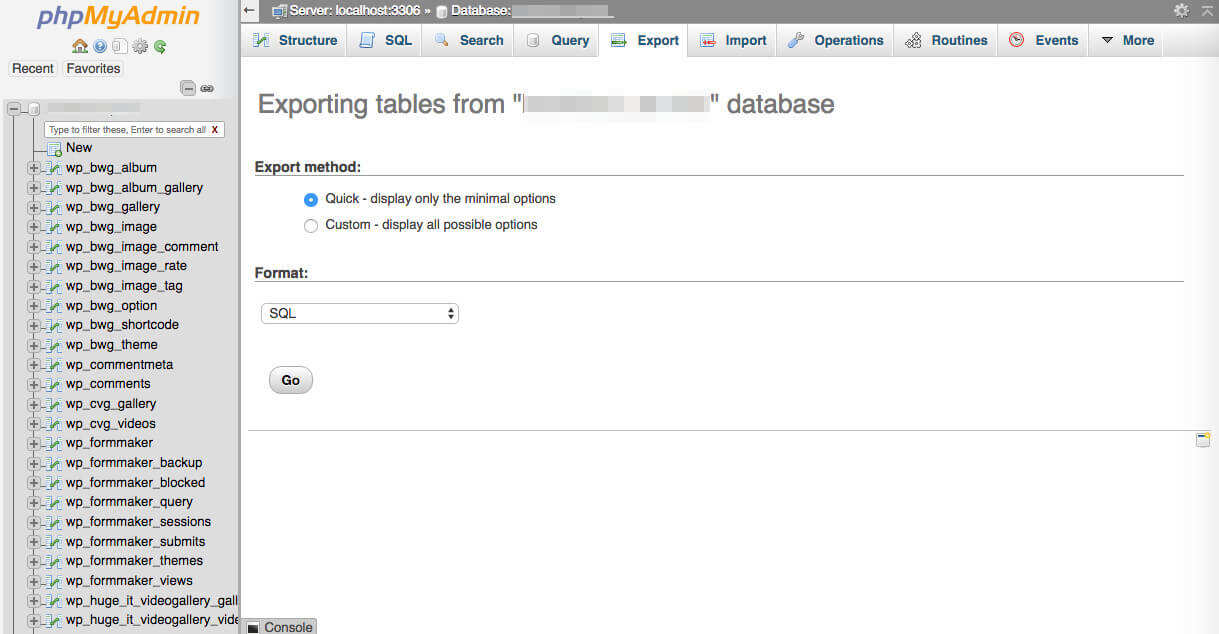Viewport: 1219px width, 634px height.
Task: Open the blue question-mark documentation icon
Action: point(100,46)
